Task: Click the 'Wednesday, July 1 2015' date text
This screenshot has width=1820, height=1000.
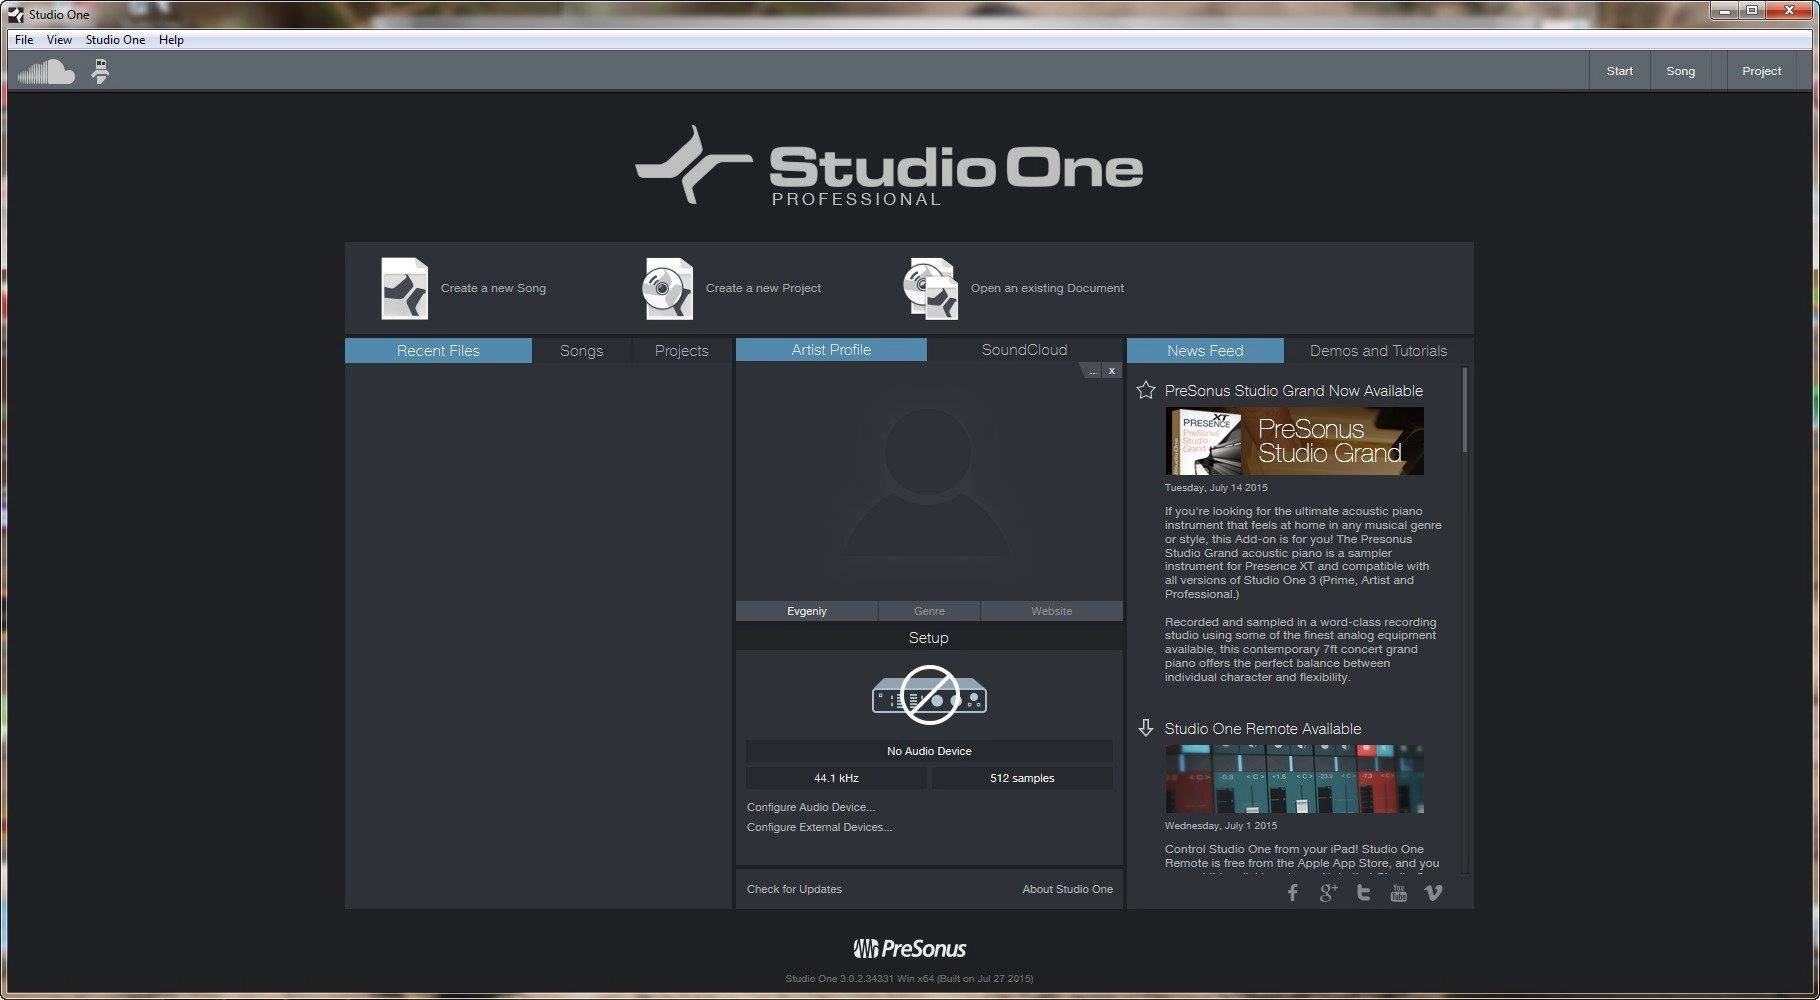Action: click(1220, 826)
